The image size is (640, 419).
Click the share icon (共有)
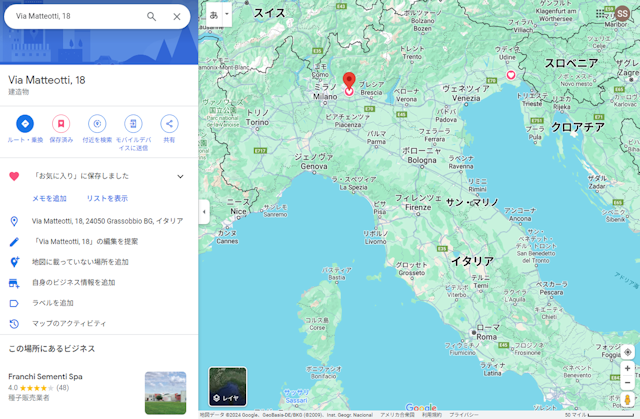click(169, 124)
